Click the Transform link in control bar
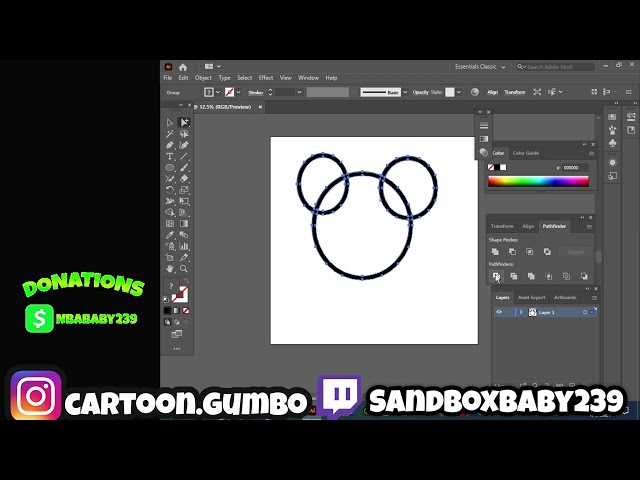Image resolution: width=640 pixels, height=480 pixels. [515, 92]
